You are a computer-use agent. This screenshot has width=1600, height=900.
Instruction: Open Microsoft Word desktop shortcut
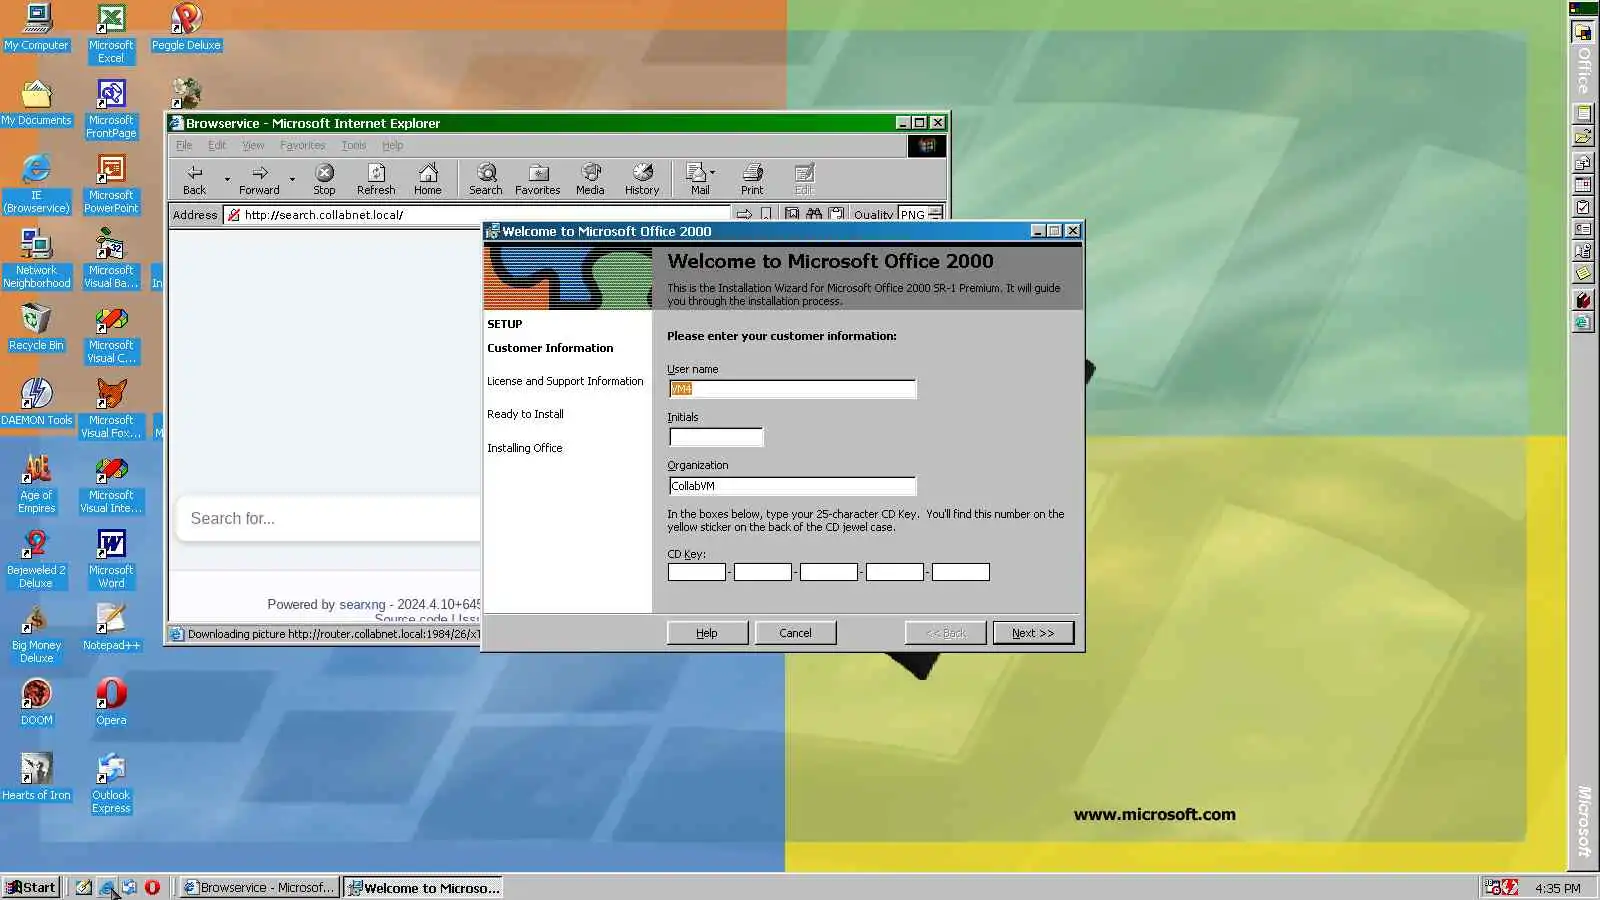point(111,559)
